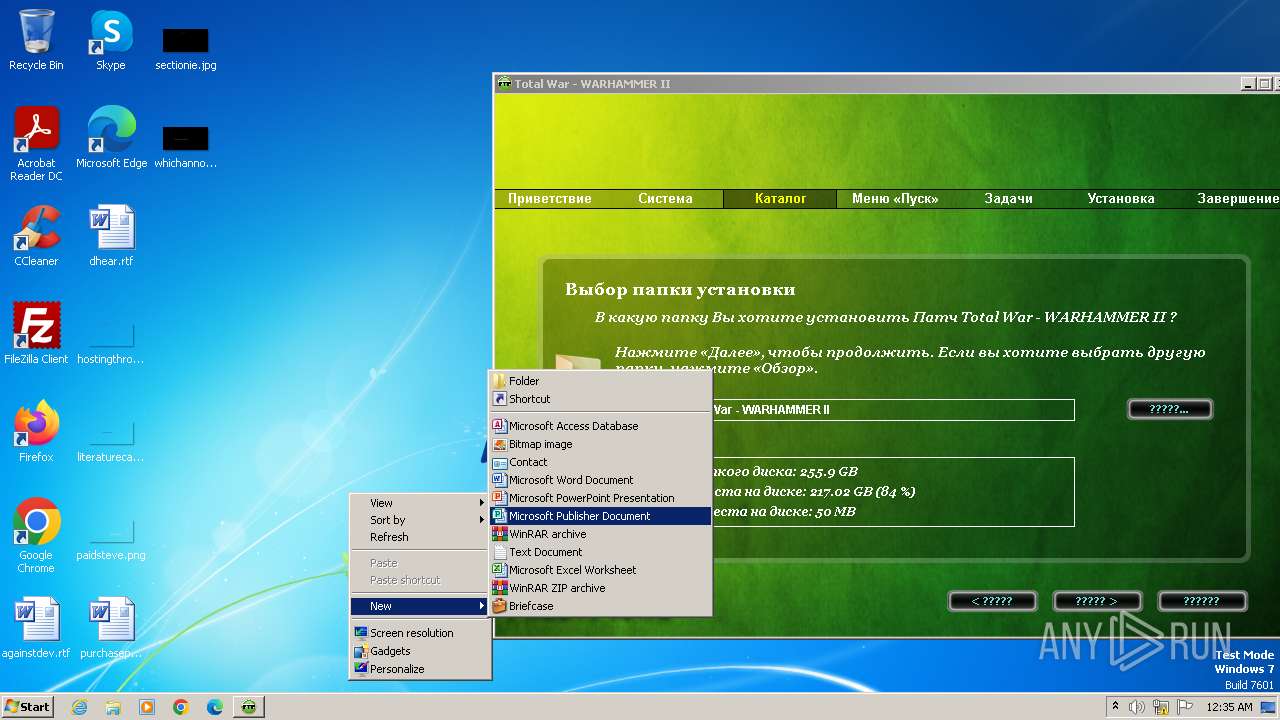
Task: Open the Start menu
Action: [x=27, y=707]
